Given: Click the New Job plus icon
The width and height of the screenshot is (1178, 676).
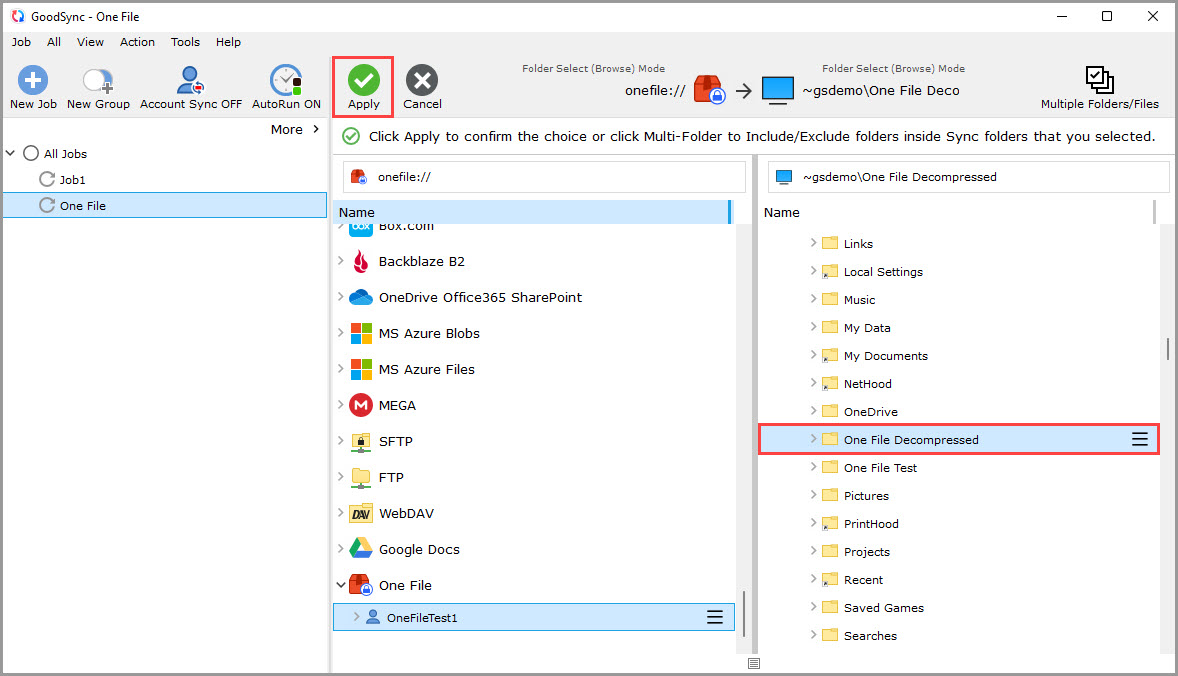Looking at the screenshot, I should pos(33,80).
